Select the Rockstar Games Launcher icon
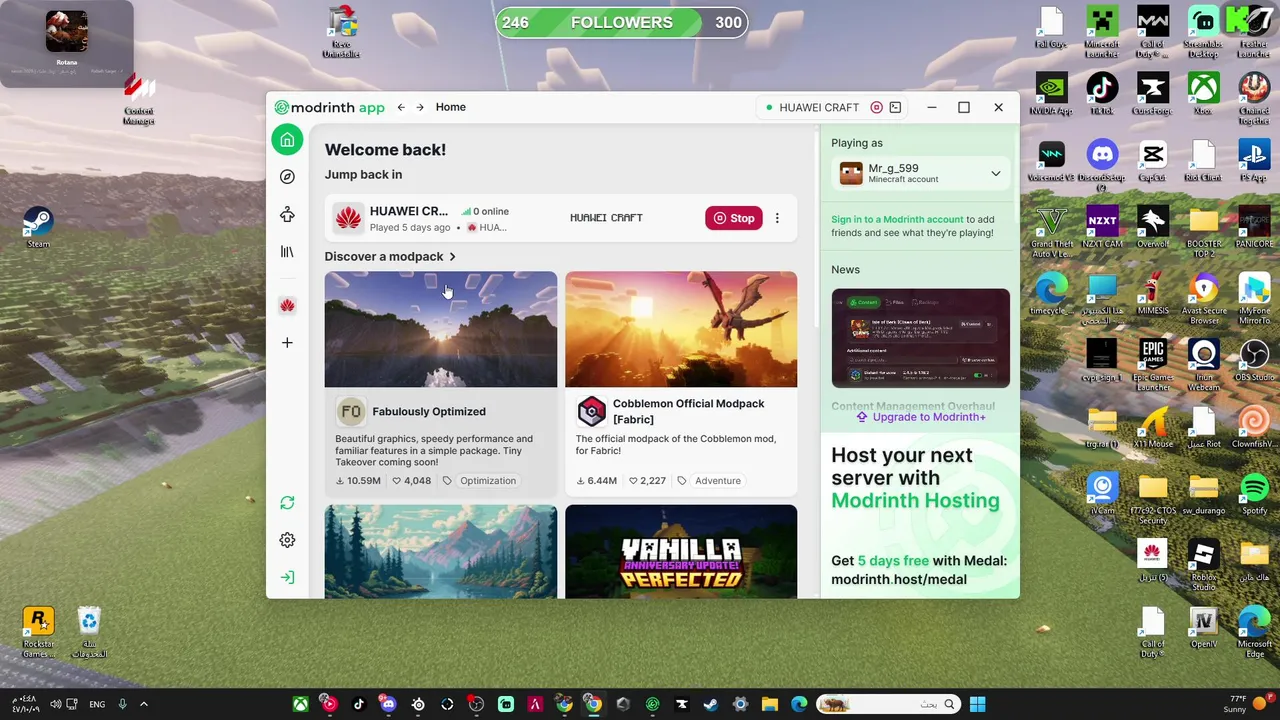The image size is (1280, 720). point(38,632)
